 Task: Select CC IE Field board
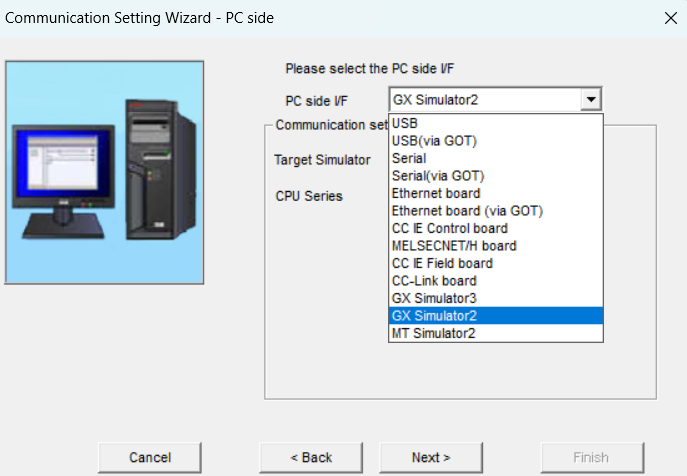click(496, 263)
